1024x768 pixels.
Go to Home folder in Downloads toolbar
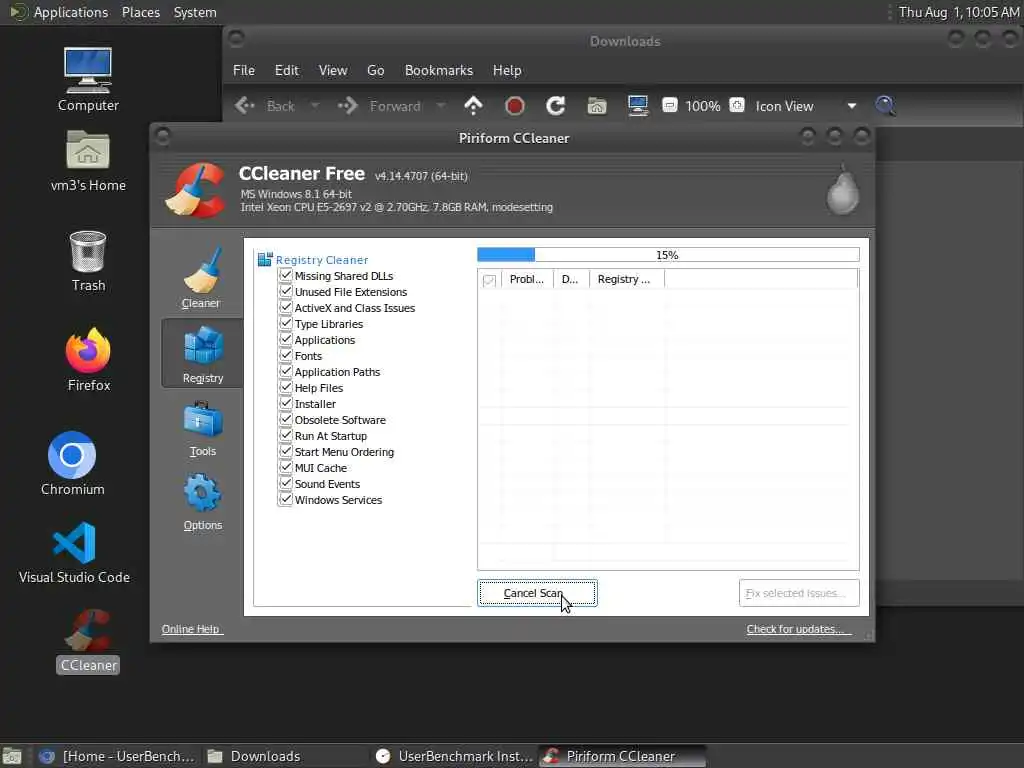[x=596, y=106]
